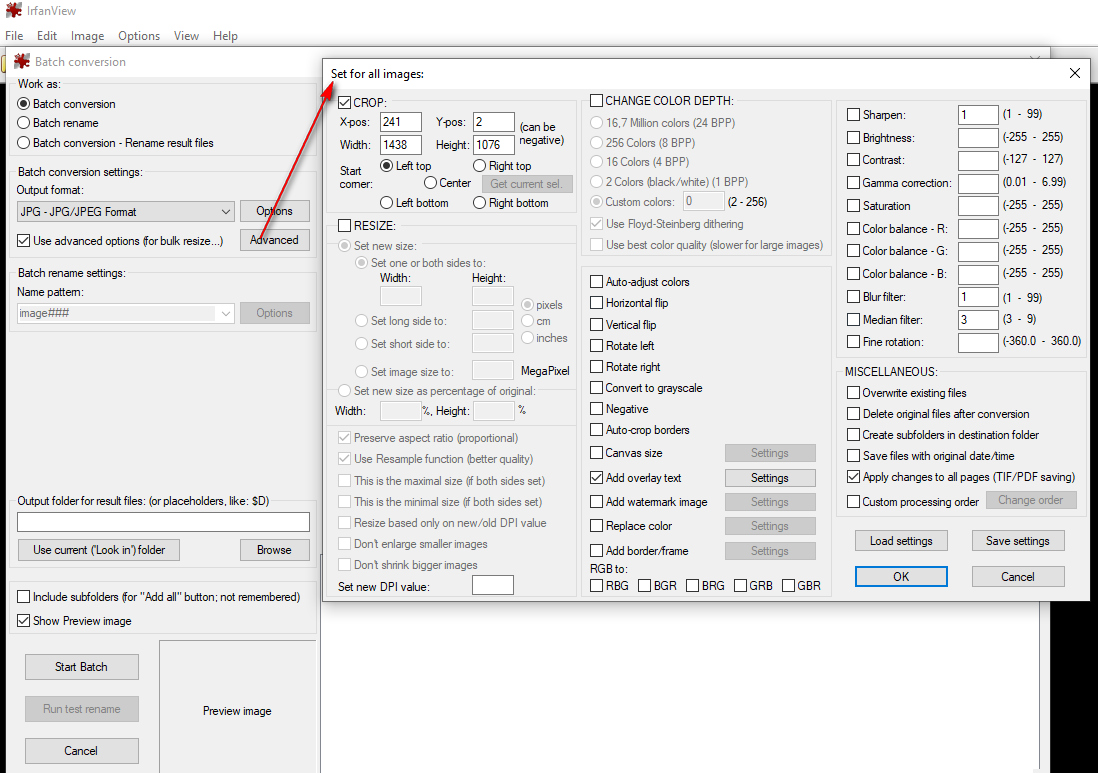
Task: Click the IrfanView title bar icon
Action: coord(13,11)
